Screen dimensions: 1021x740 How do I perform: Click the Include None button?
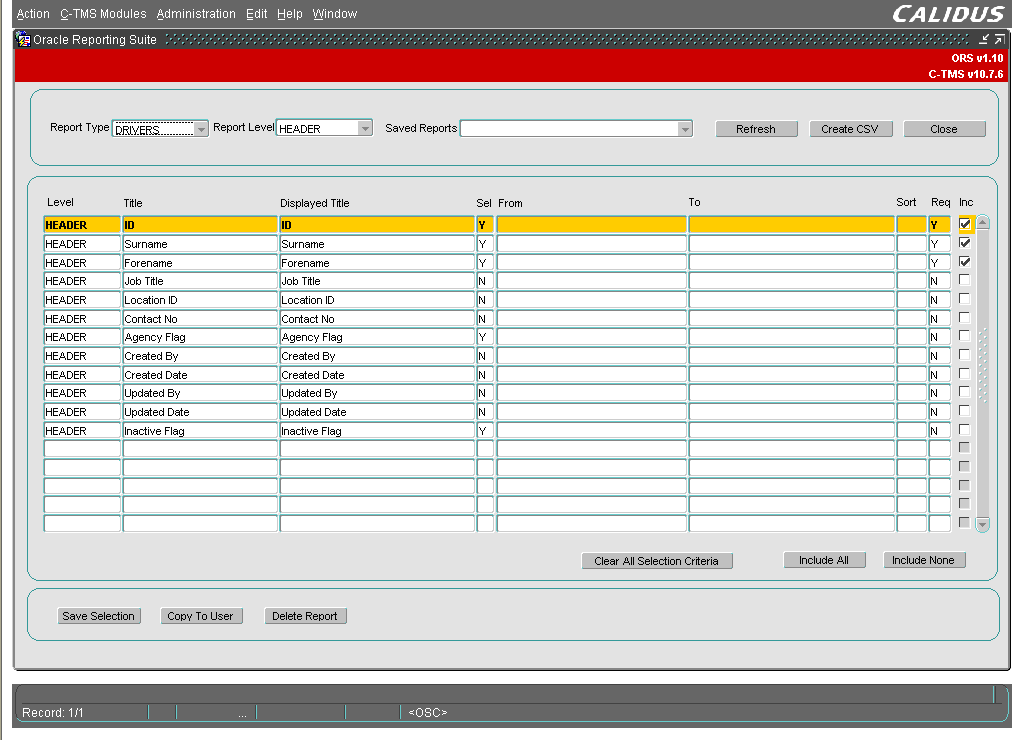click(924, 560)
